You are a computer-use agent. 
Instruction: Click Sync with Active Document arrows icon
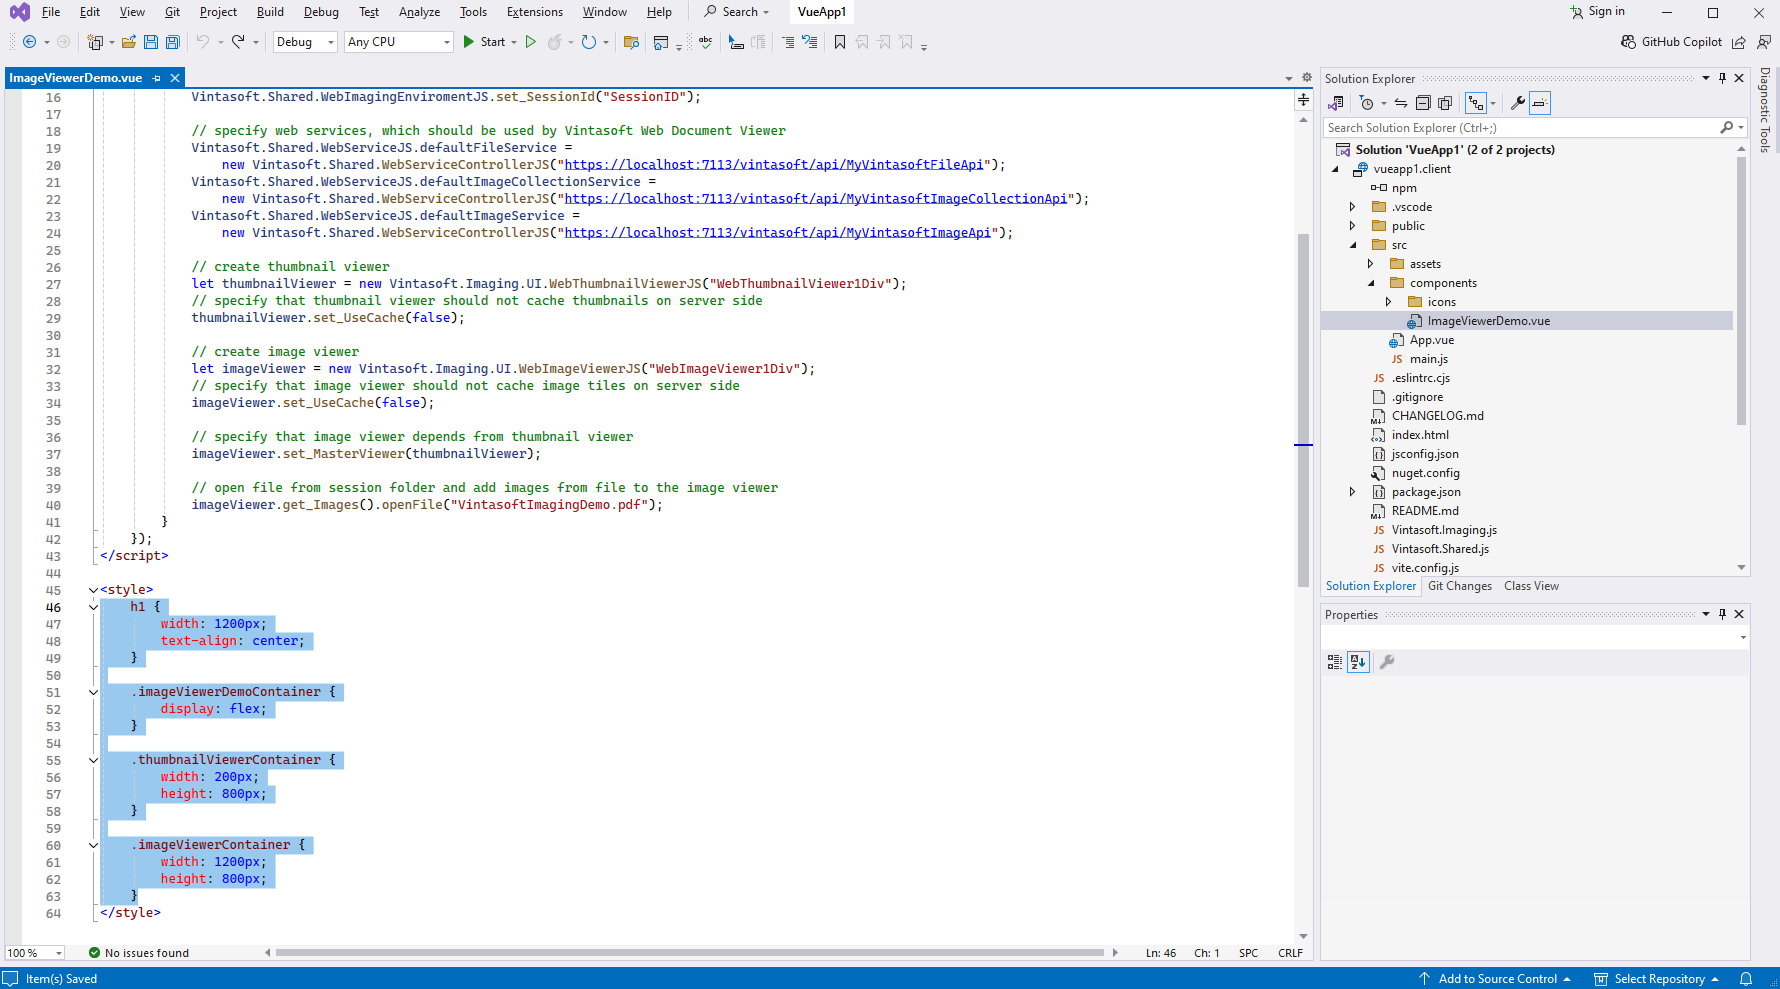coord(1401,103)
